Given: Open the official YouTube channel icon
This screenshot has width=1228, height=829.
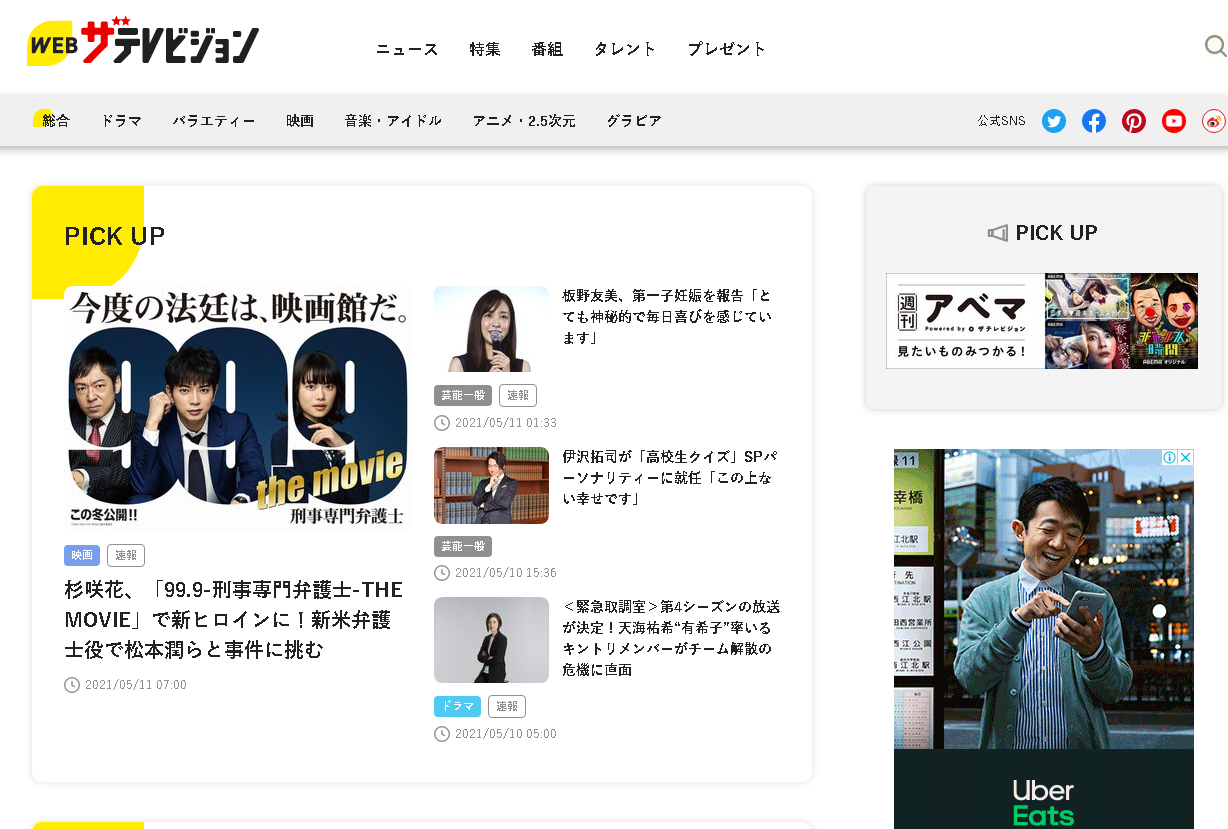Looking at the screenshot, I should click(1174, 121).
